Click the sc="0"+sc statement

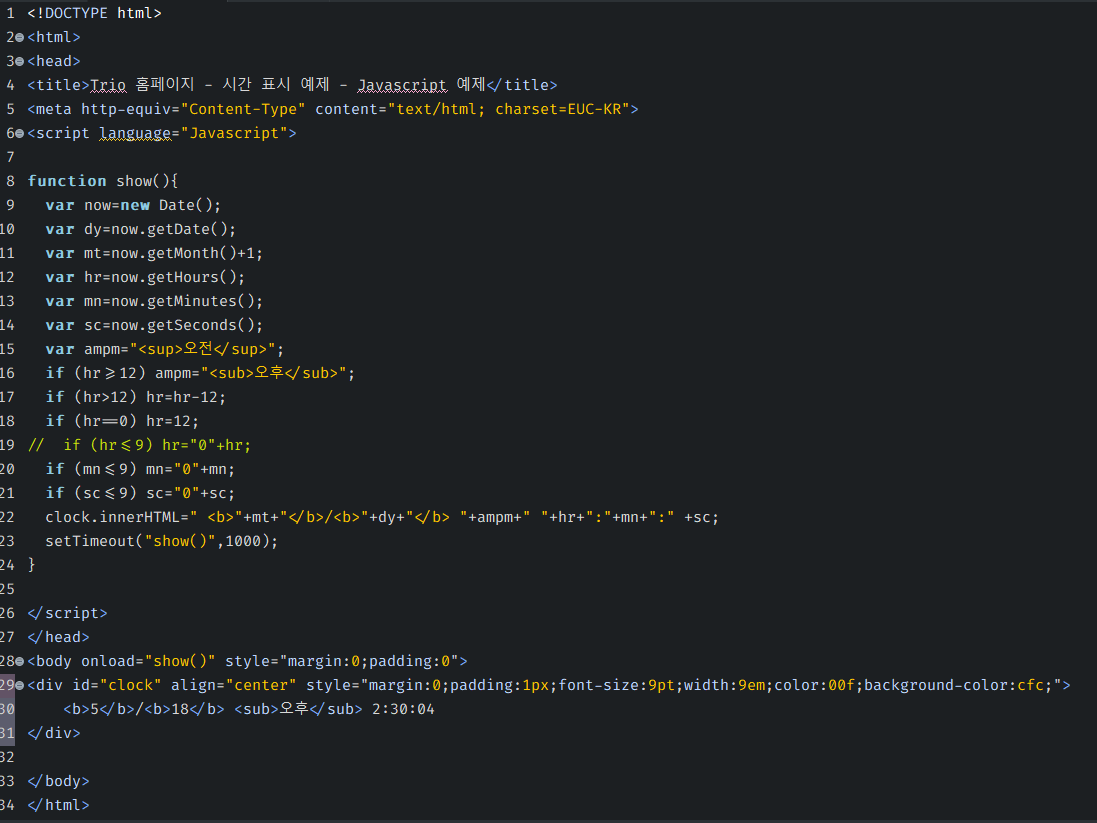tap(190, 493)
